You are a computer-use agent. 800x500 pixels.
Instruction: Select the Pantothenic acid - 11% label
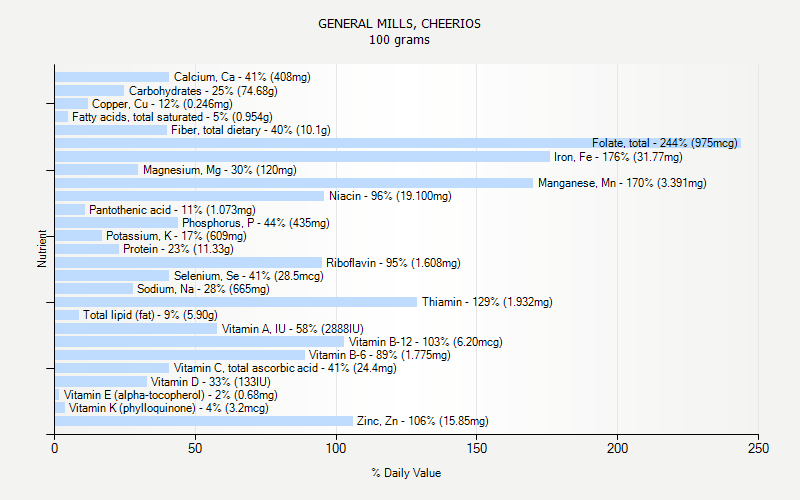(172, 210)
